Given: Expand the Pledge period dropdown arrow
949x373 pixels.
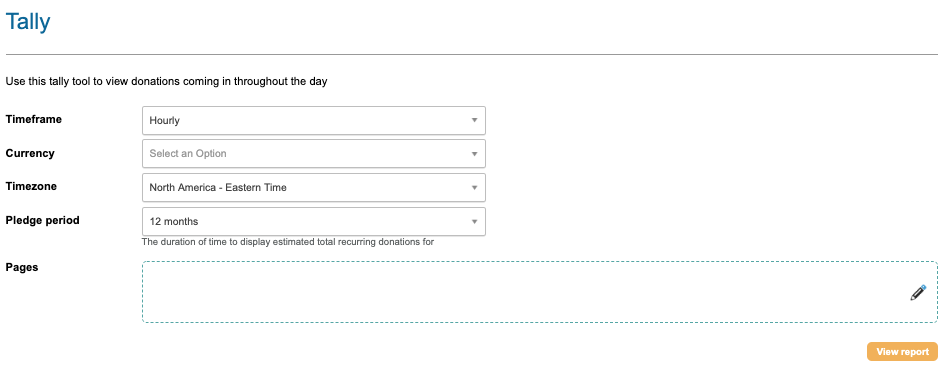Looking at the screenshot, I should point(474,222).
